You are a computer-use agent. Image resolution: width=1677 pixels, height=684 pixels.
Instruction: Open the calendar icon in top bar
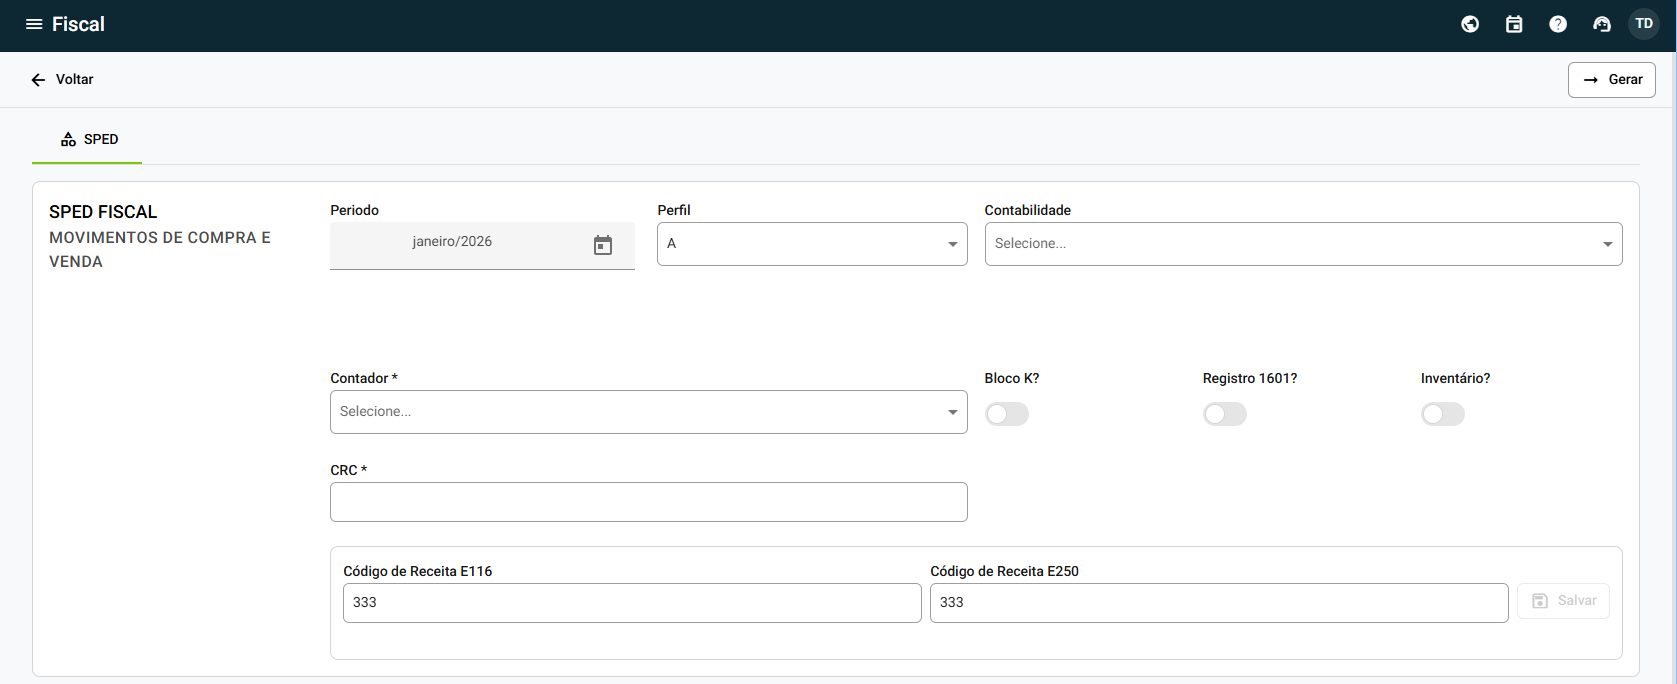tap(1514, 24)
